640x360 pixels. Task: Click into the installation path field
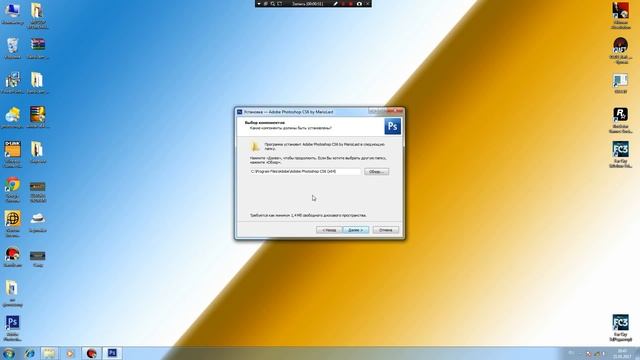[x=305, y=171]
